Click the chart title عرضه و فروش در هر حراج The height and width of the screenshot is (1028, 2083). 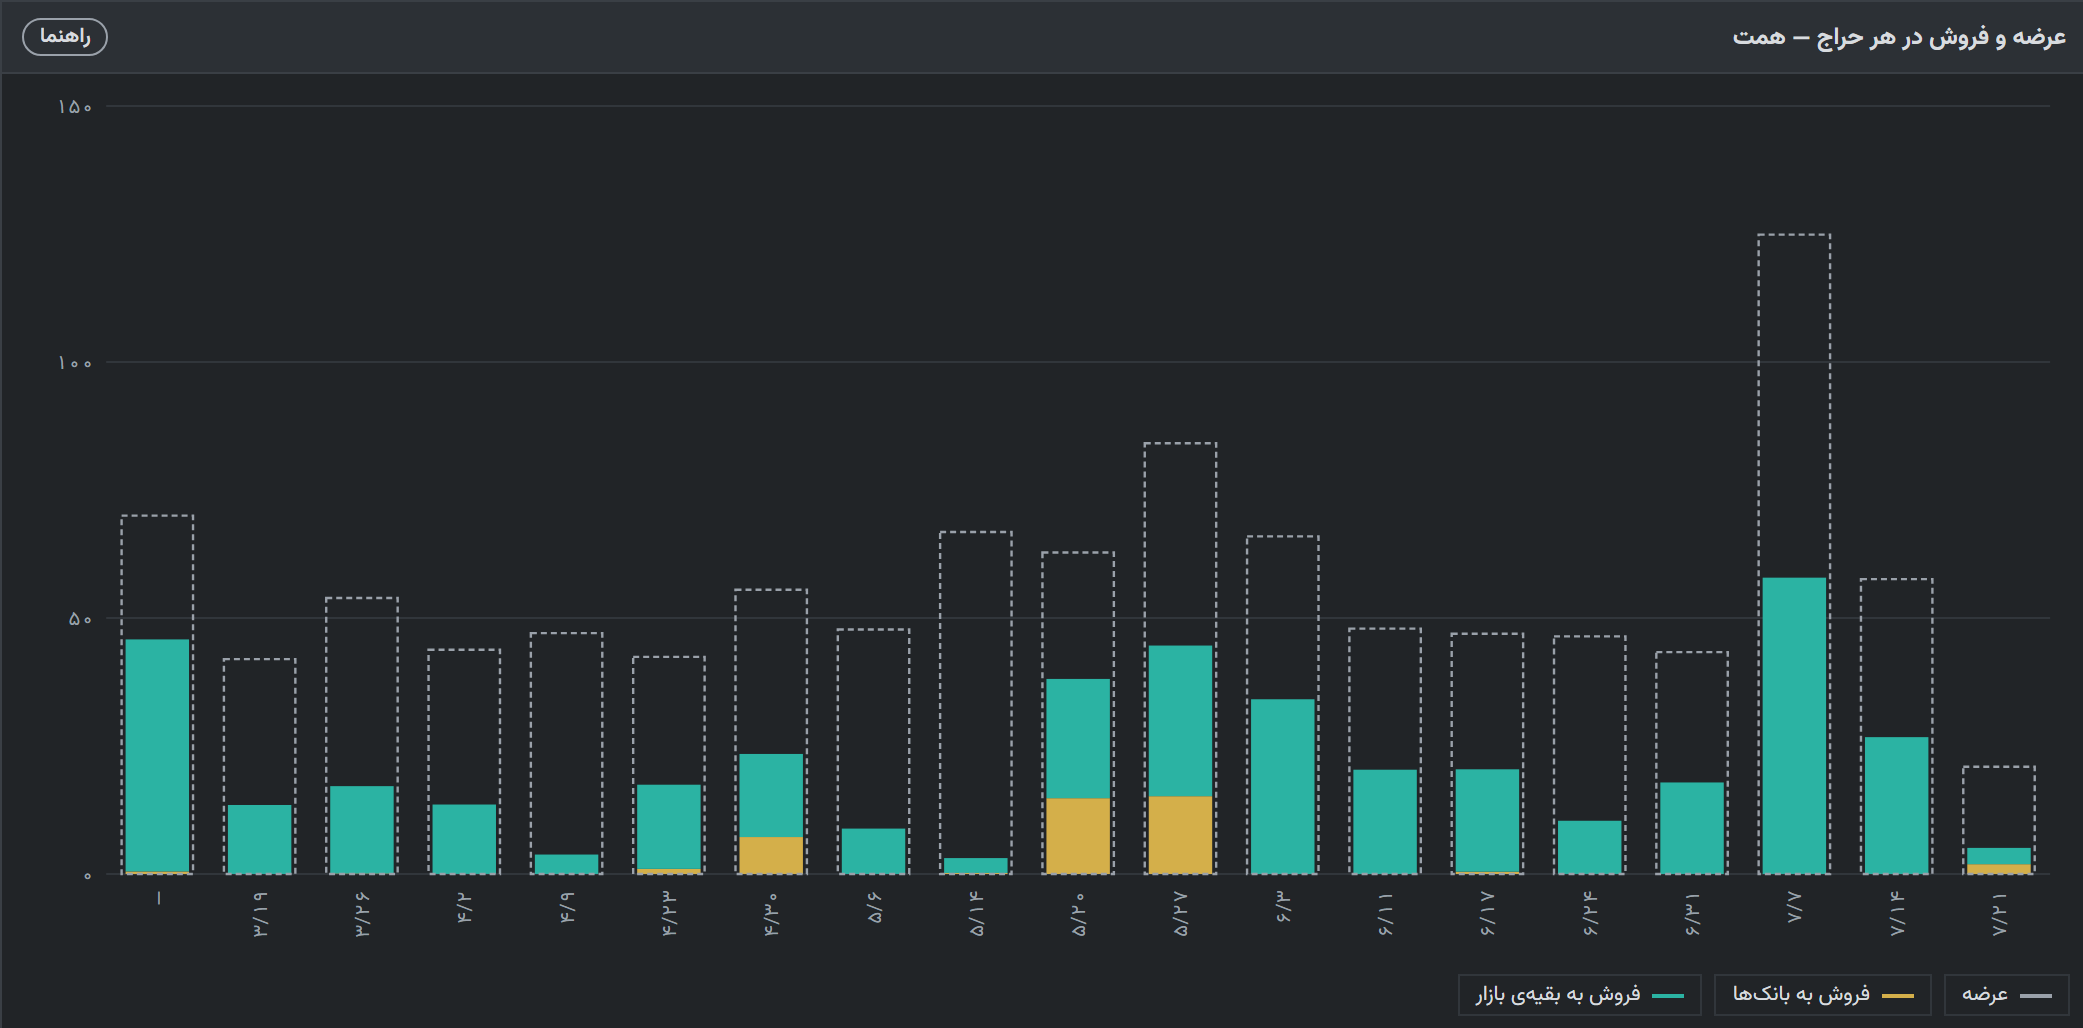[x=1899, y=37]
